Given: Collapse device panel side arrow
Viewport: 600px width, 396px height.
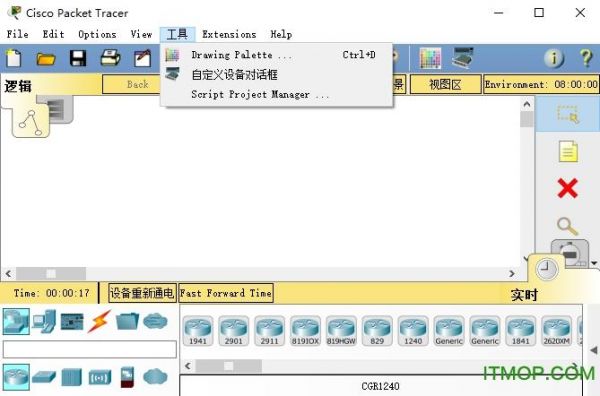Looking at the screenshot, I should coord(593,350).
